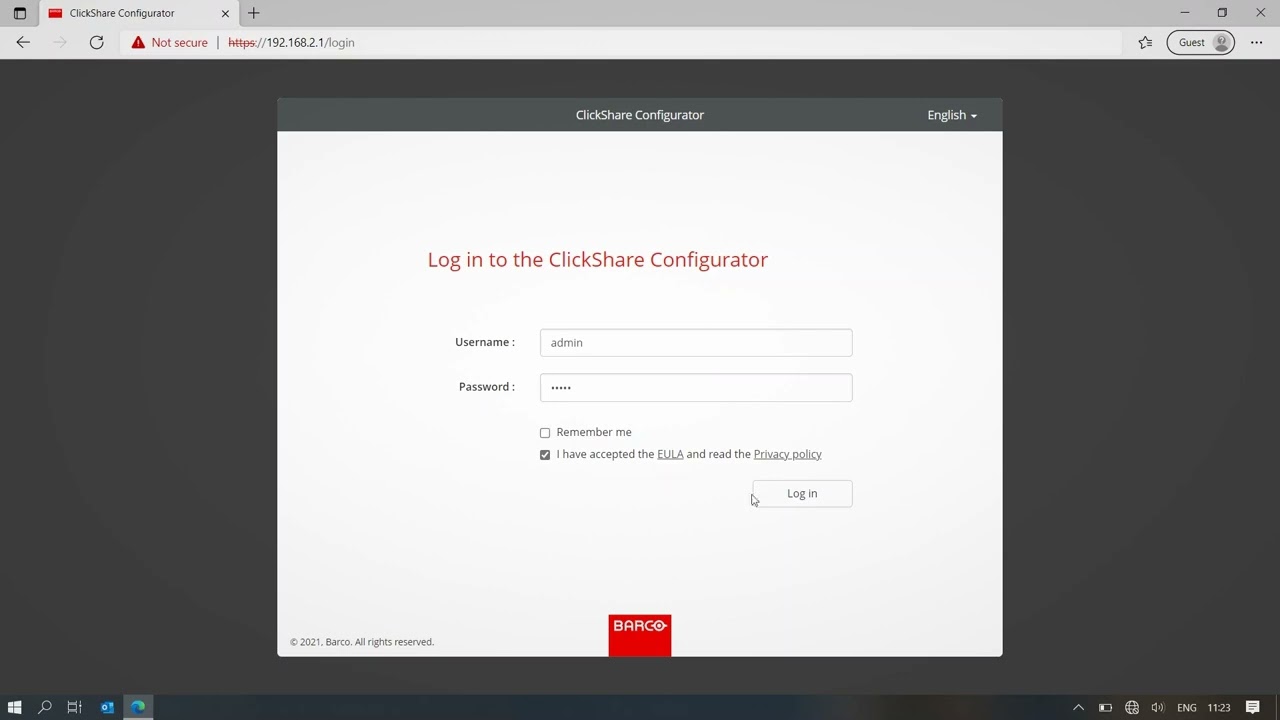Click the Barco copyright notice text

(x=362, y=642)
